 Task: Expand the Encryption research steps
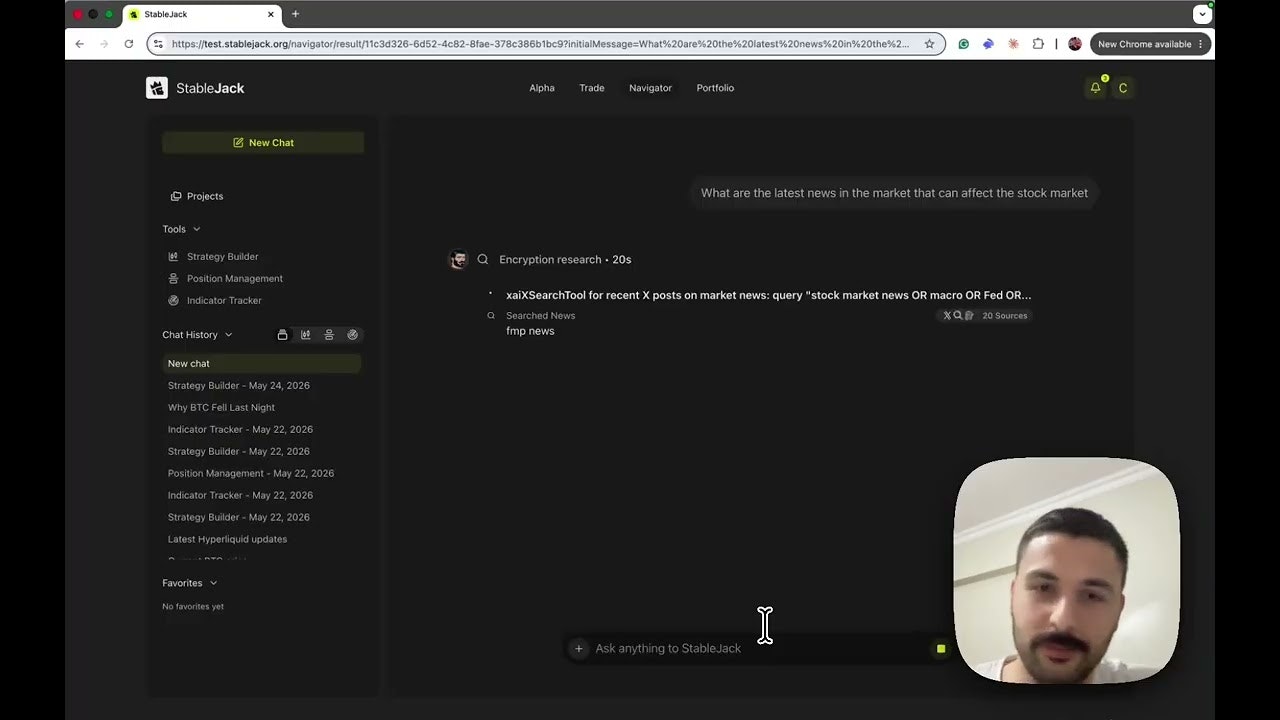coord(565,260)
